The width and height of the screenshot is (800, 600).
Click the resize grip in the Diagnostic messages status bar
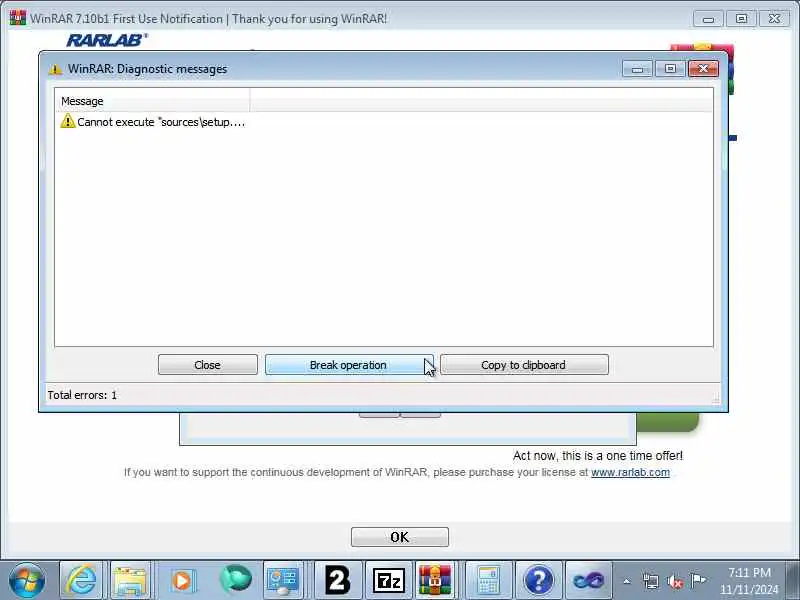coord(715,398)
